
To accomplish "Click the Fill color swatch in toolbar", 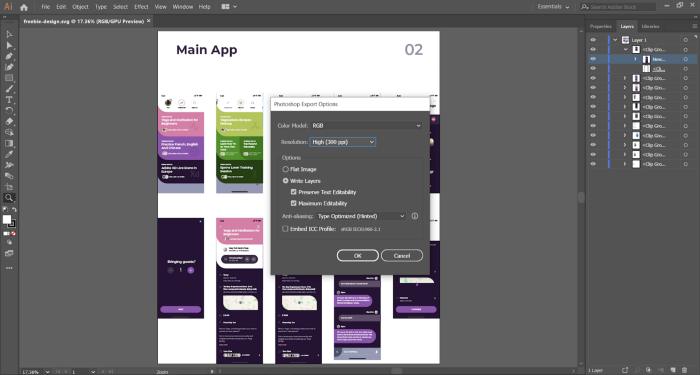I will (x=7, y=219).
